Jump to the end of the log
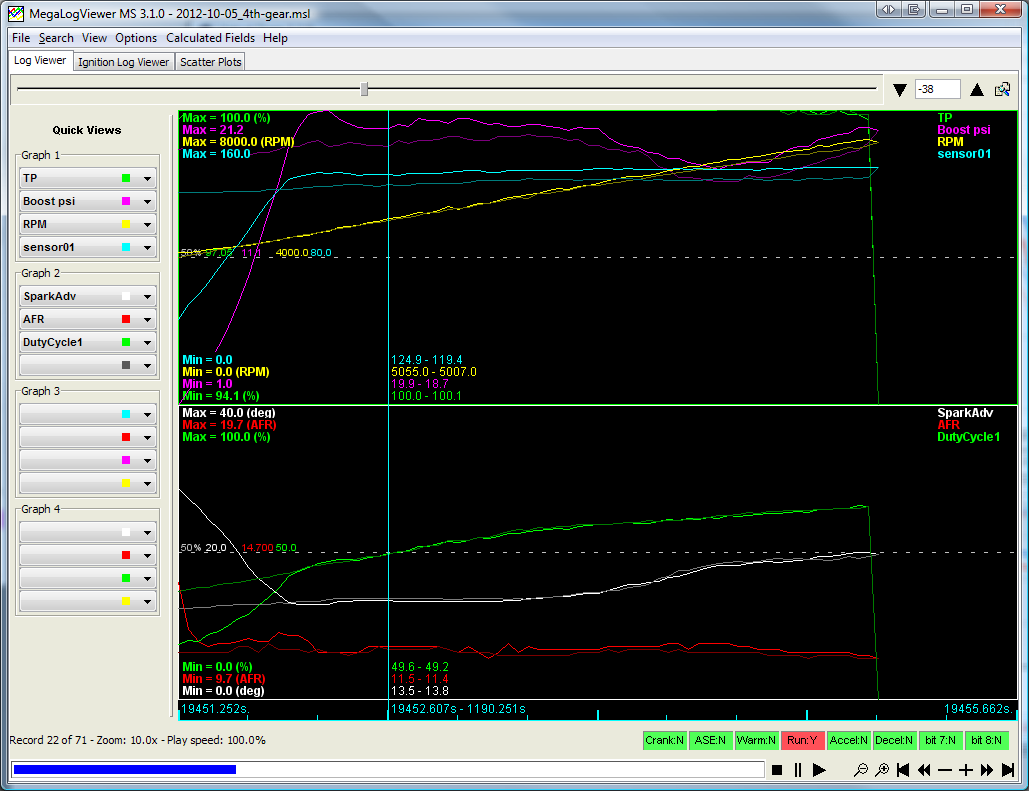 point(1008,769)
